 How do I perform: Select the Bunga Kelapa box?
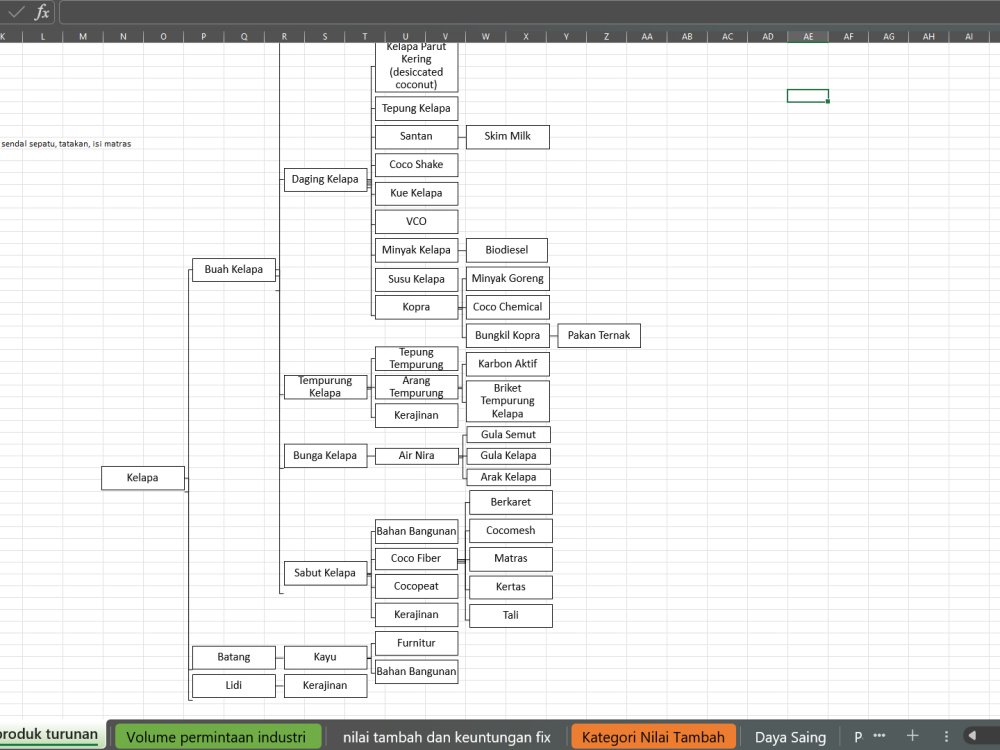coord(325,455)
